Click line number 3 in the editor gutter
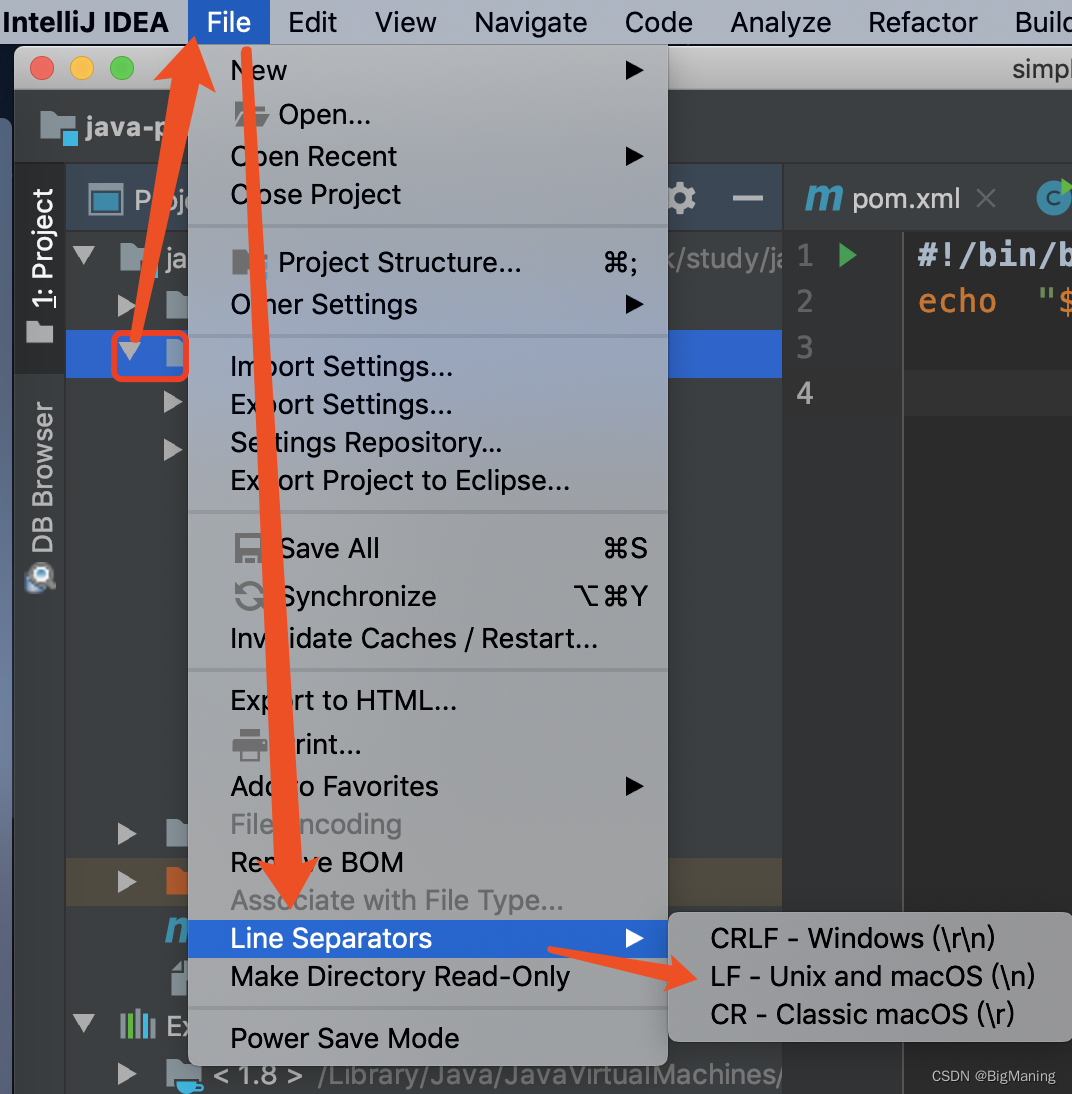This screenshot has width=1072, height=1094. 804,347
